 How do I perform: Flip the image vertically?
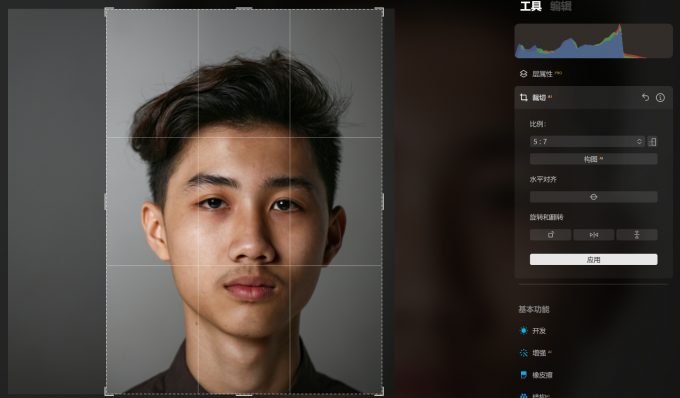pos(637,235)
